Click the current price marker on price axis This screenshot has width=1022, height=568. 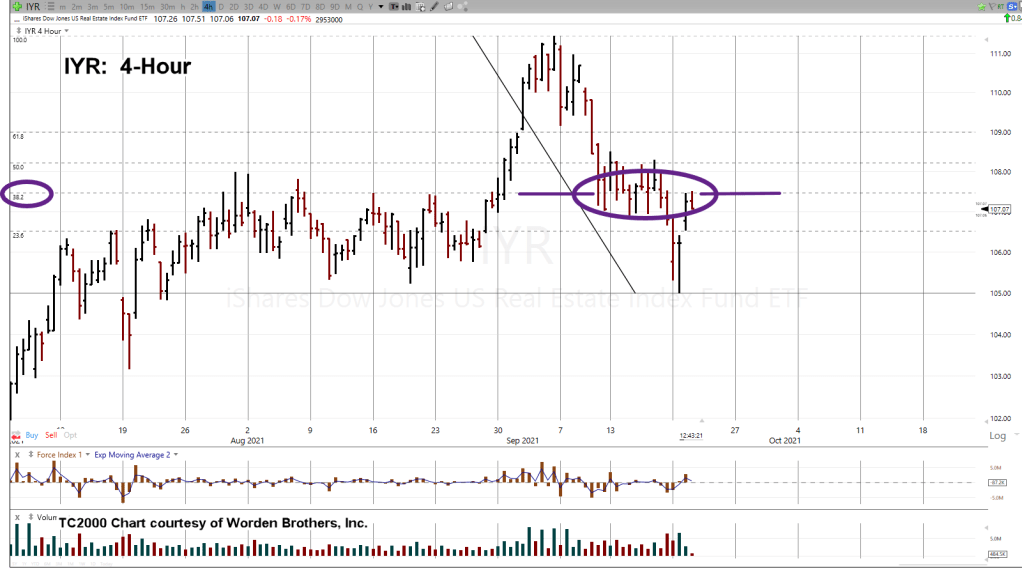tap(1000, 209)
